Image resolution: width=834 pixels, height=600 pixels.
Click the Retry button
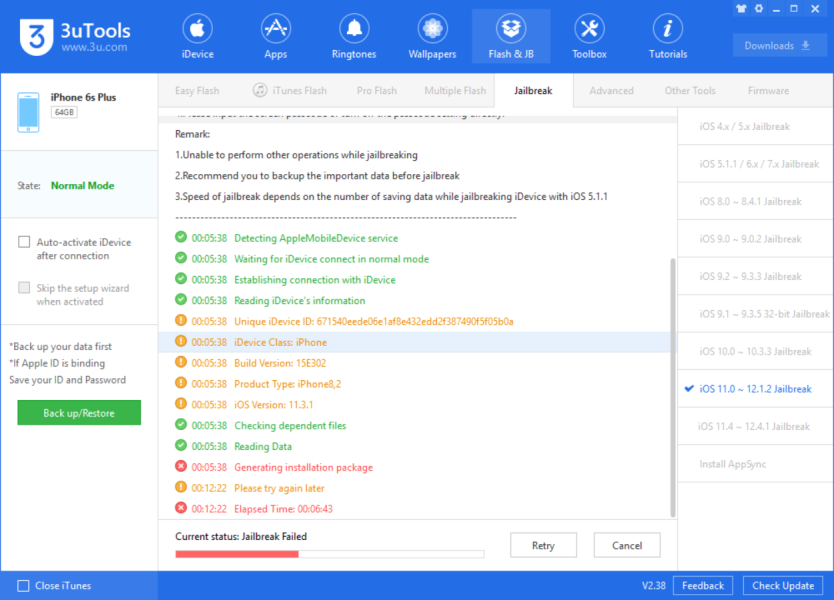coord(543,546)
